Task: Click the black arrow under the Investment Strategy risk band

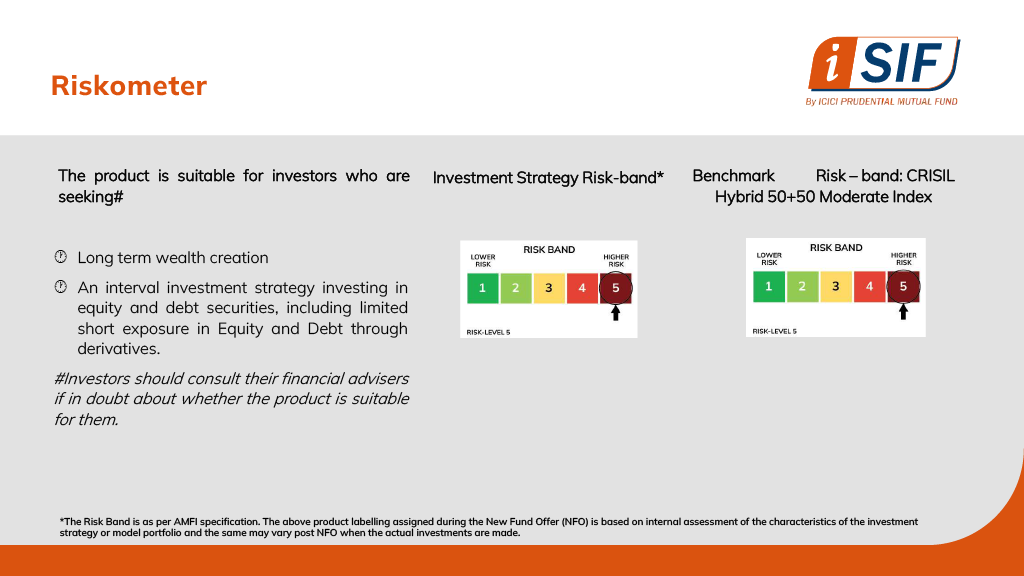Action: coord(616,313)
